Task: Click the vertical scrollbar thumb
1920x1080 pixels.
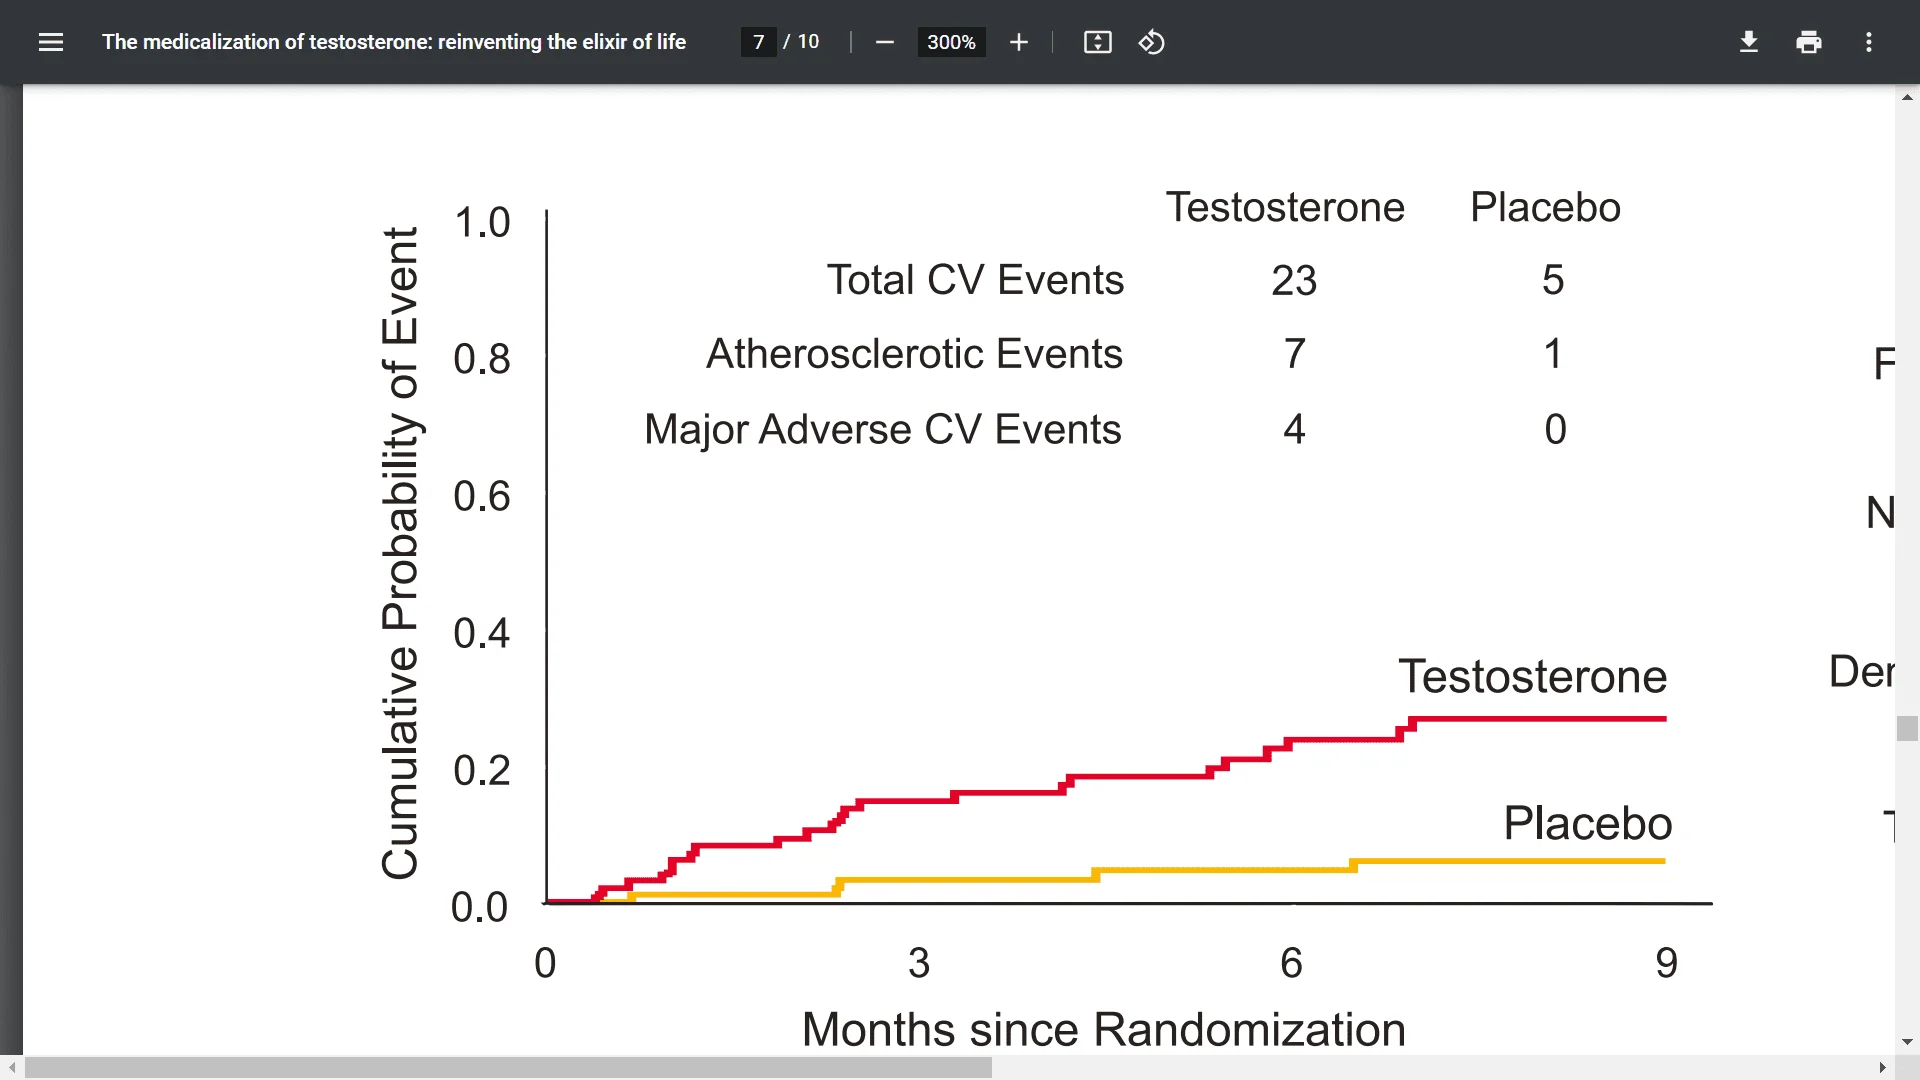Action: coord(1907,728)
